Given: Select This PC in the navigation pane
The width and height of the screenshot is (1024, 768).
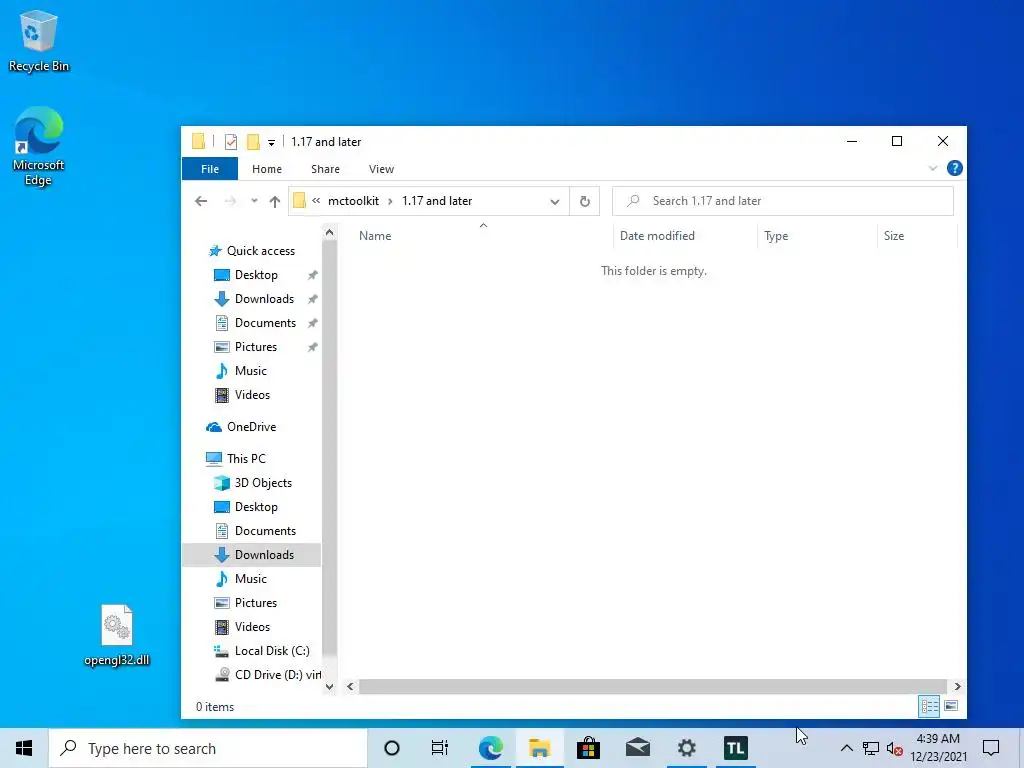Looking at the screenshot, I should [246, 459].
